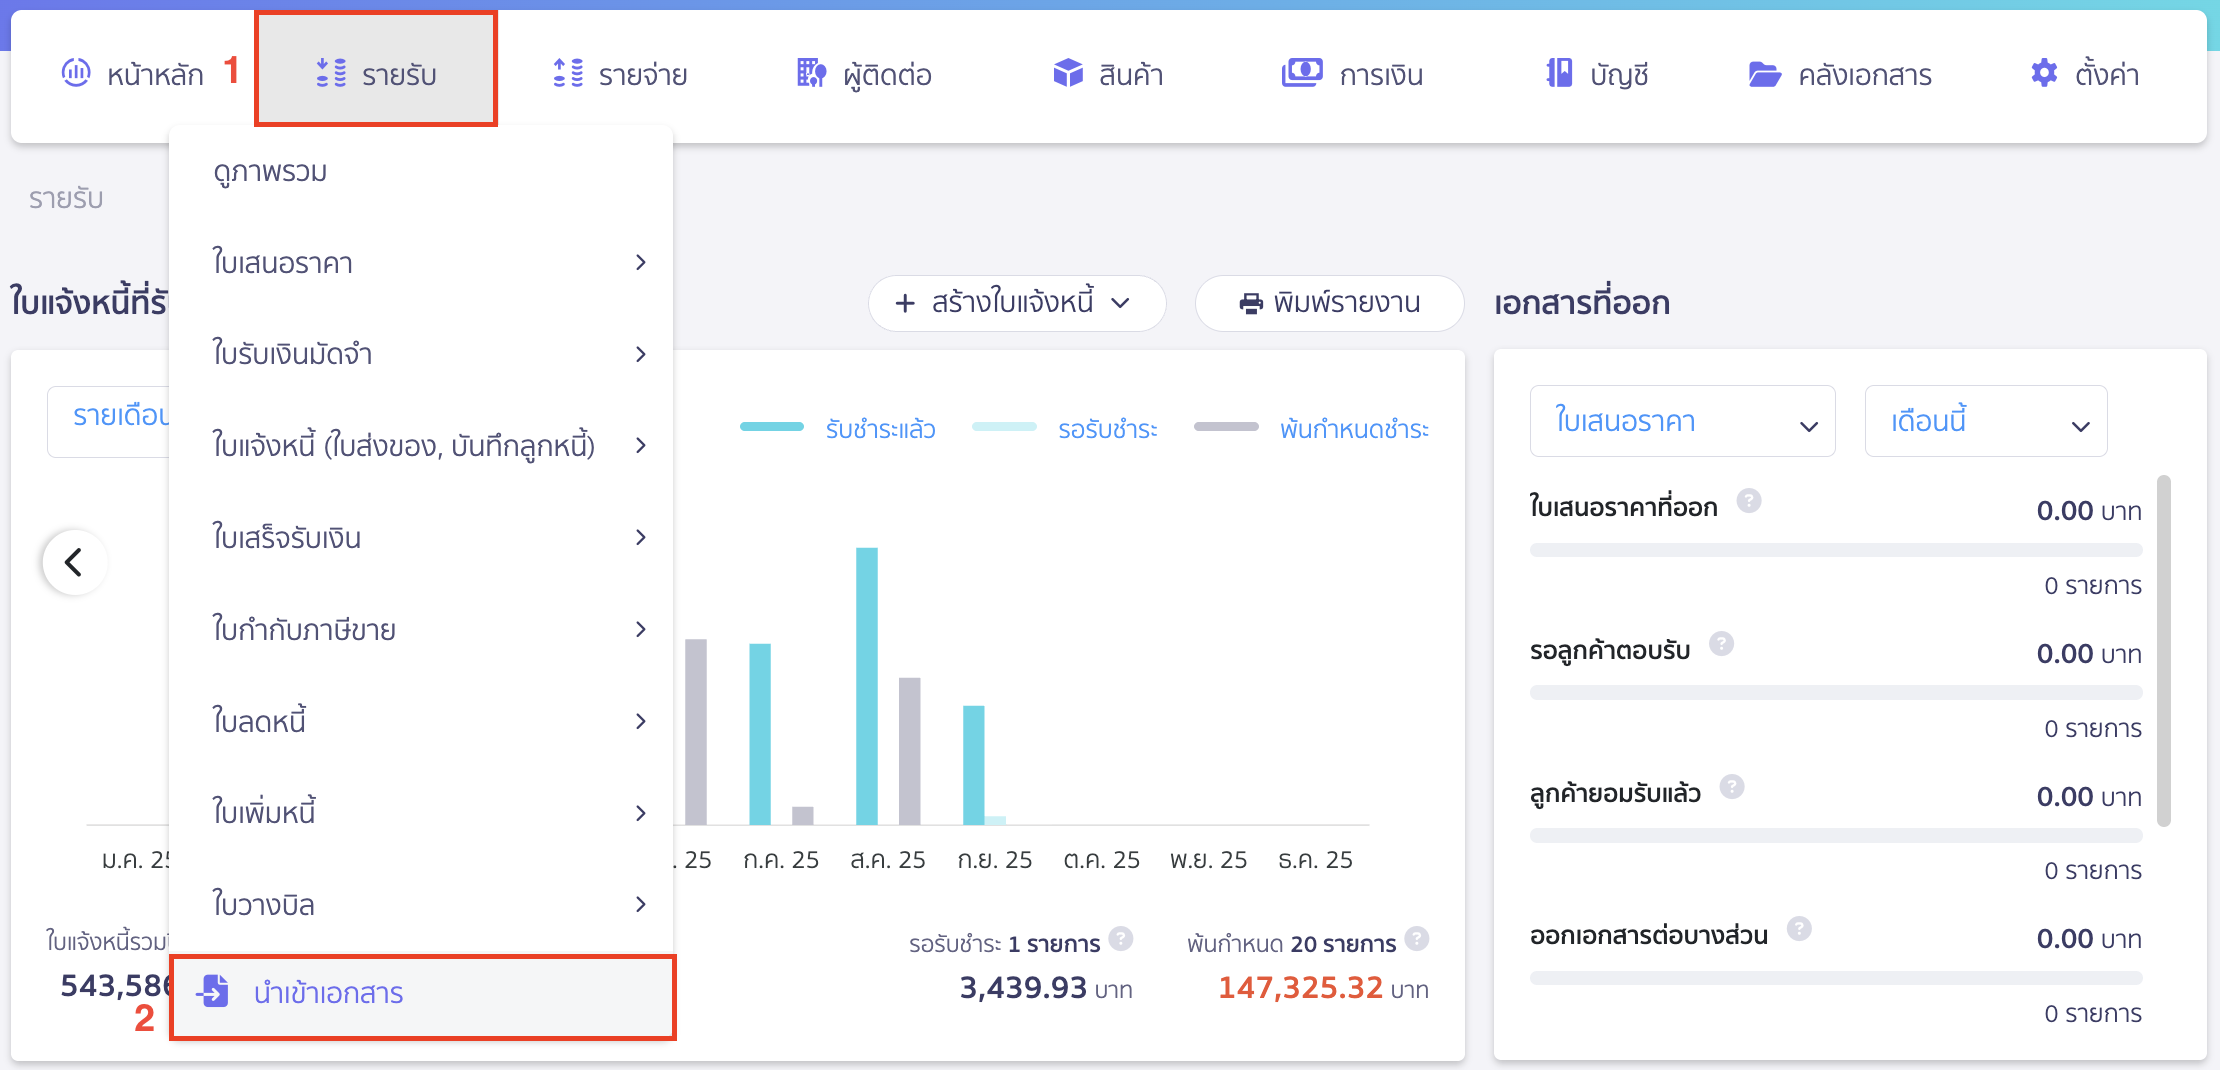
Task: Open the บัญชี menu
Action: [x=1597, y=74]
